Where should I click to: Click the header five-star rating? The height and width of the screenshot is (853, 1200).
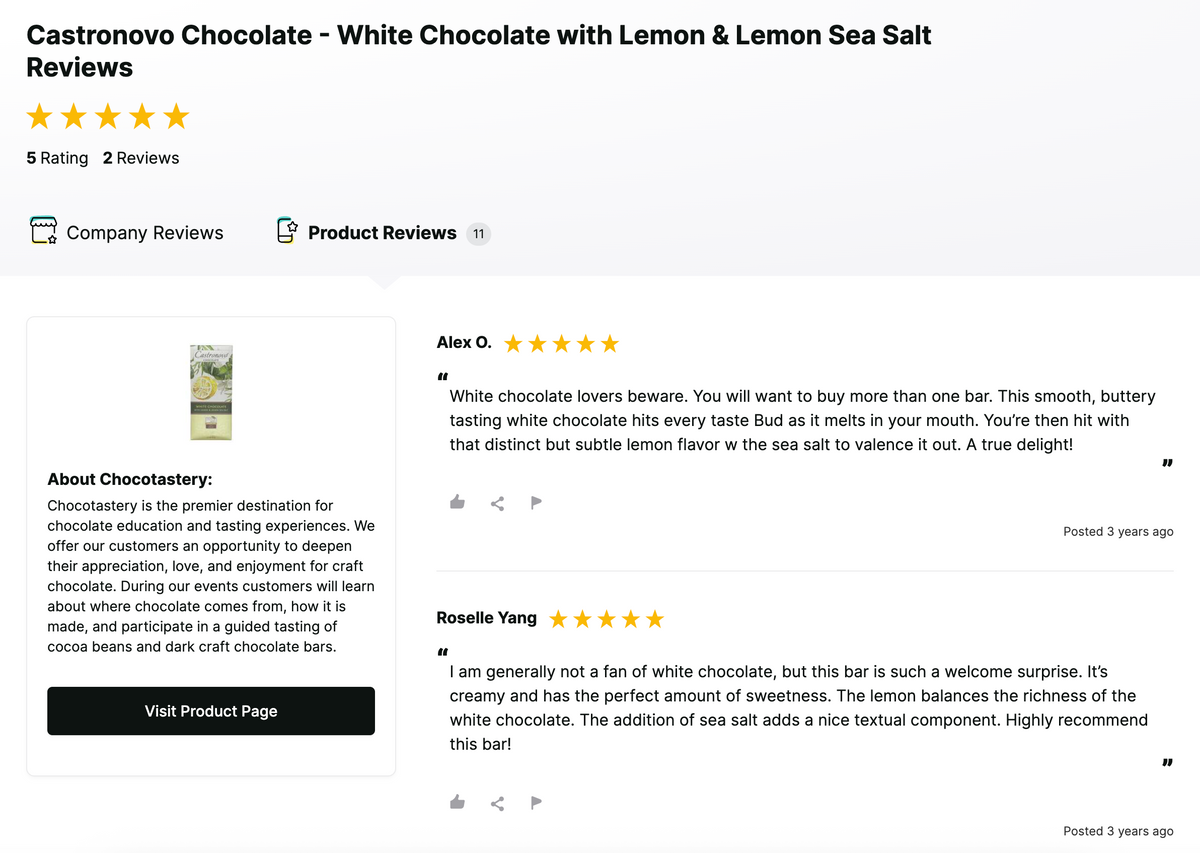pos(107,117)
